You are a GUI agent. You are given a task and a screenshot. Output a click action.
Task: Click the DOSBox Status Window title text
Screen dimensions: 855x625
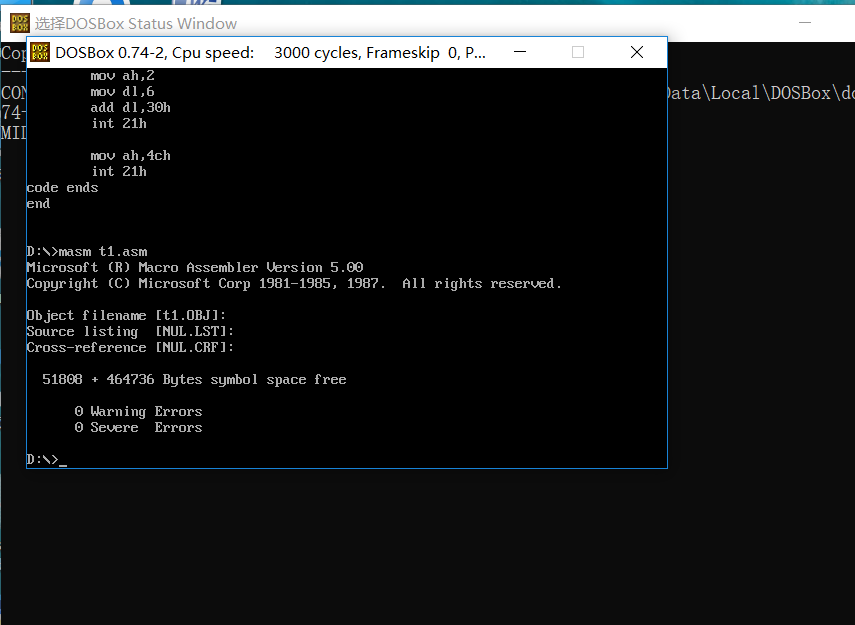click(x=136, y=23)
